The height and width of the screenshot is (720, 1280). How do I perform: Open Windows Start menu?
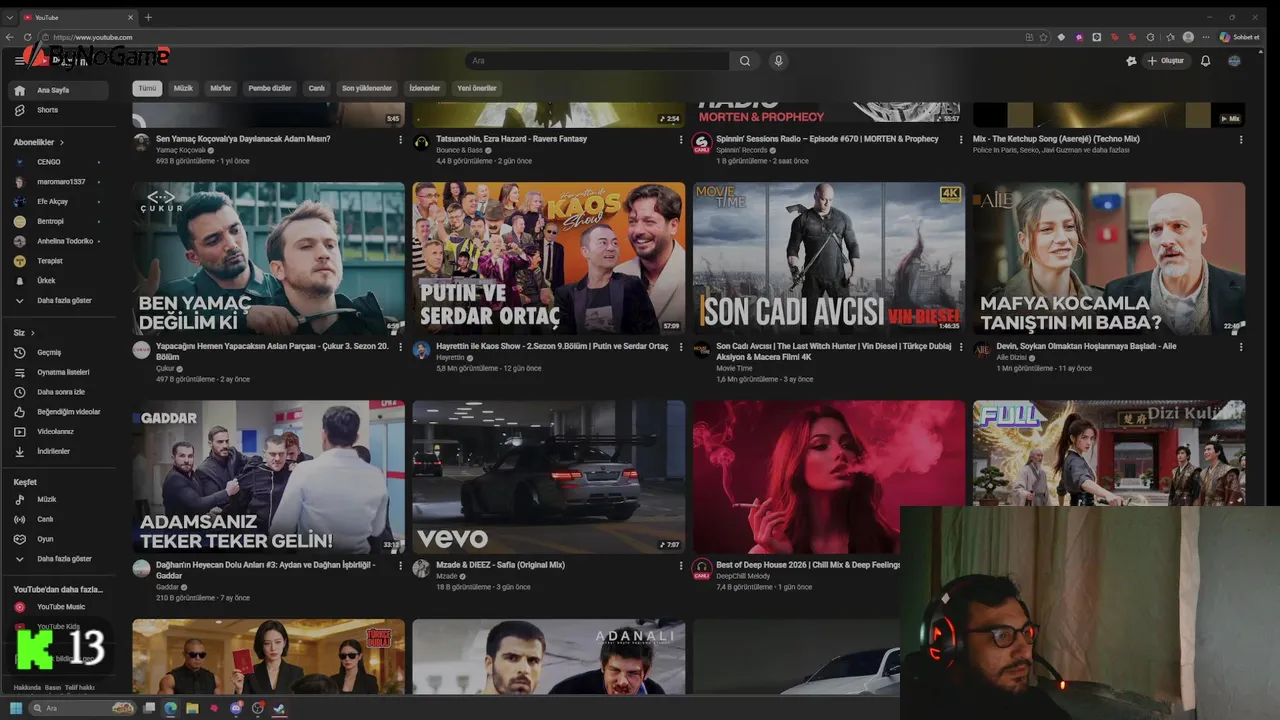pyautogui.click(x=15, y=708)
